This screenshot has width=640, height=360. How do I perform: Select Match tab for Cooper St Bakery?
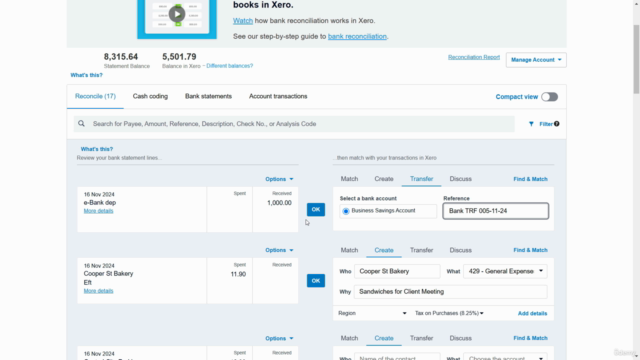(x=349, y=250)
